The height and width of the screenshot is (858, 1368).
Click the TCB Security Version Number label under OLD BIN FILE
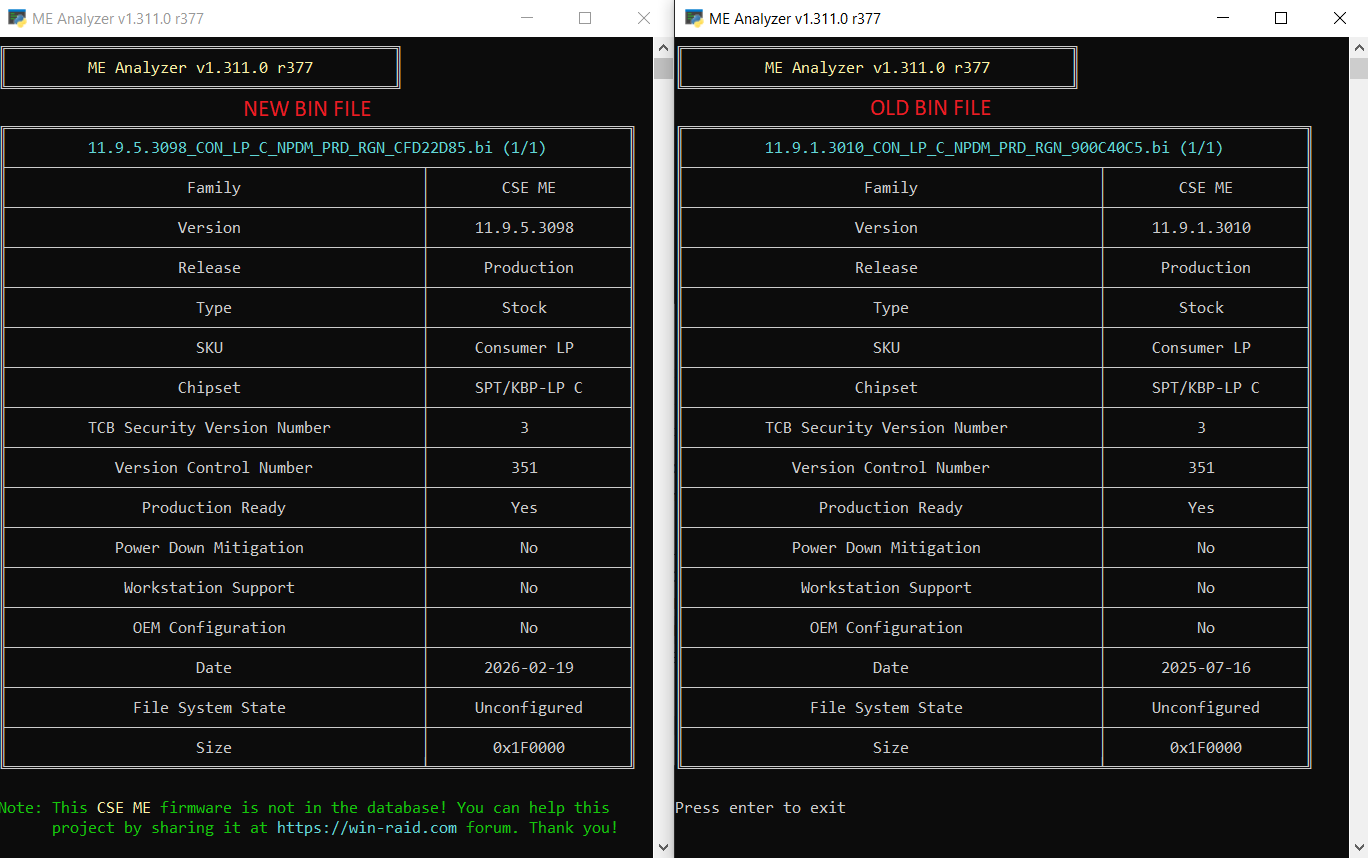pyautogui.click(x=886, y=428)
